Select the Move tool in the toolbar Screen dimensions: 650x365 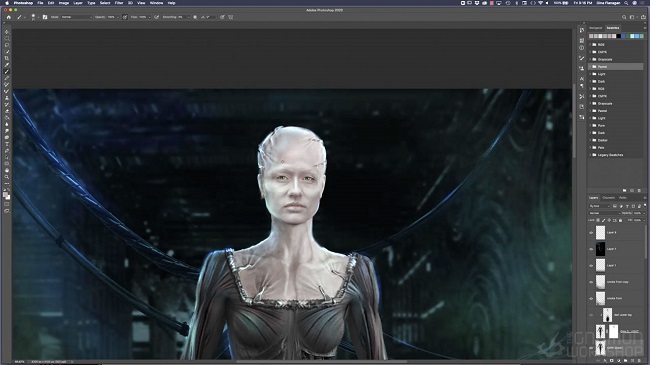[x=7, y=32]
